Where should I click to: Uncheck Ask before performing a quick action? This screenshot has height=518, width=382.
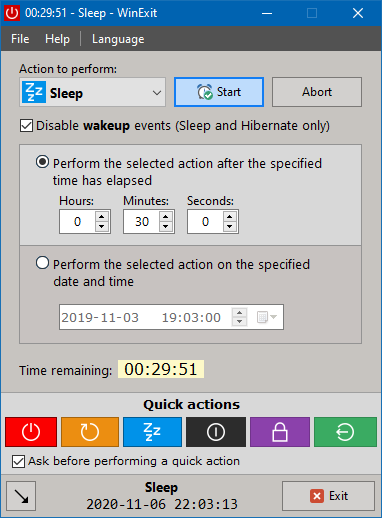[18, 461]
